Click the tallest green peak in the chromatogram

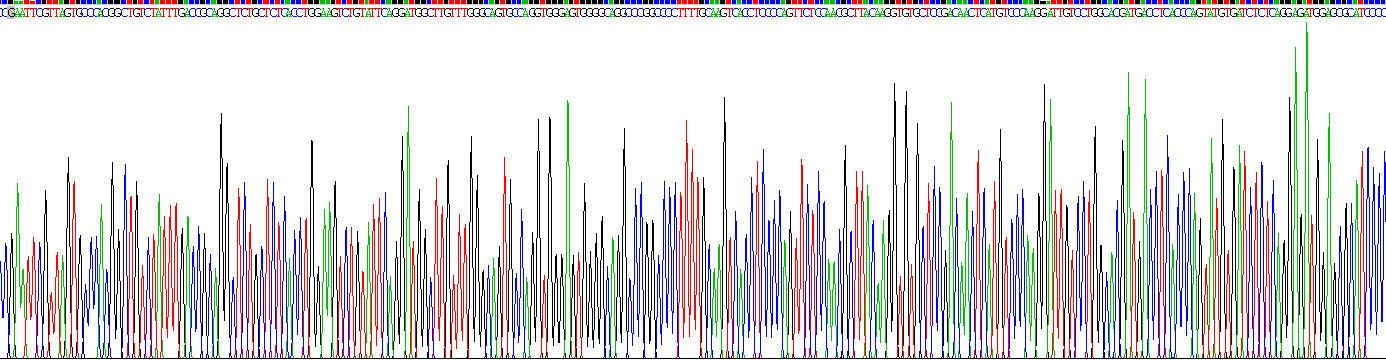click(x=1306, y=190)
